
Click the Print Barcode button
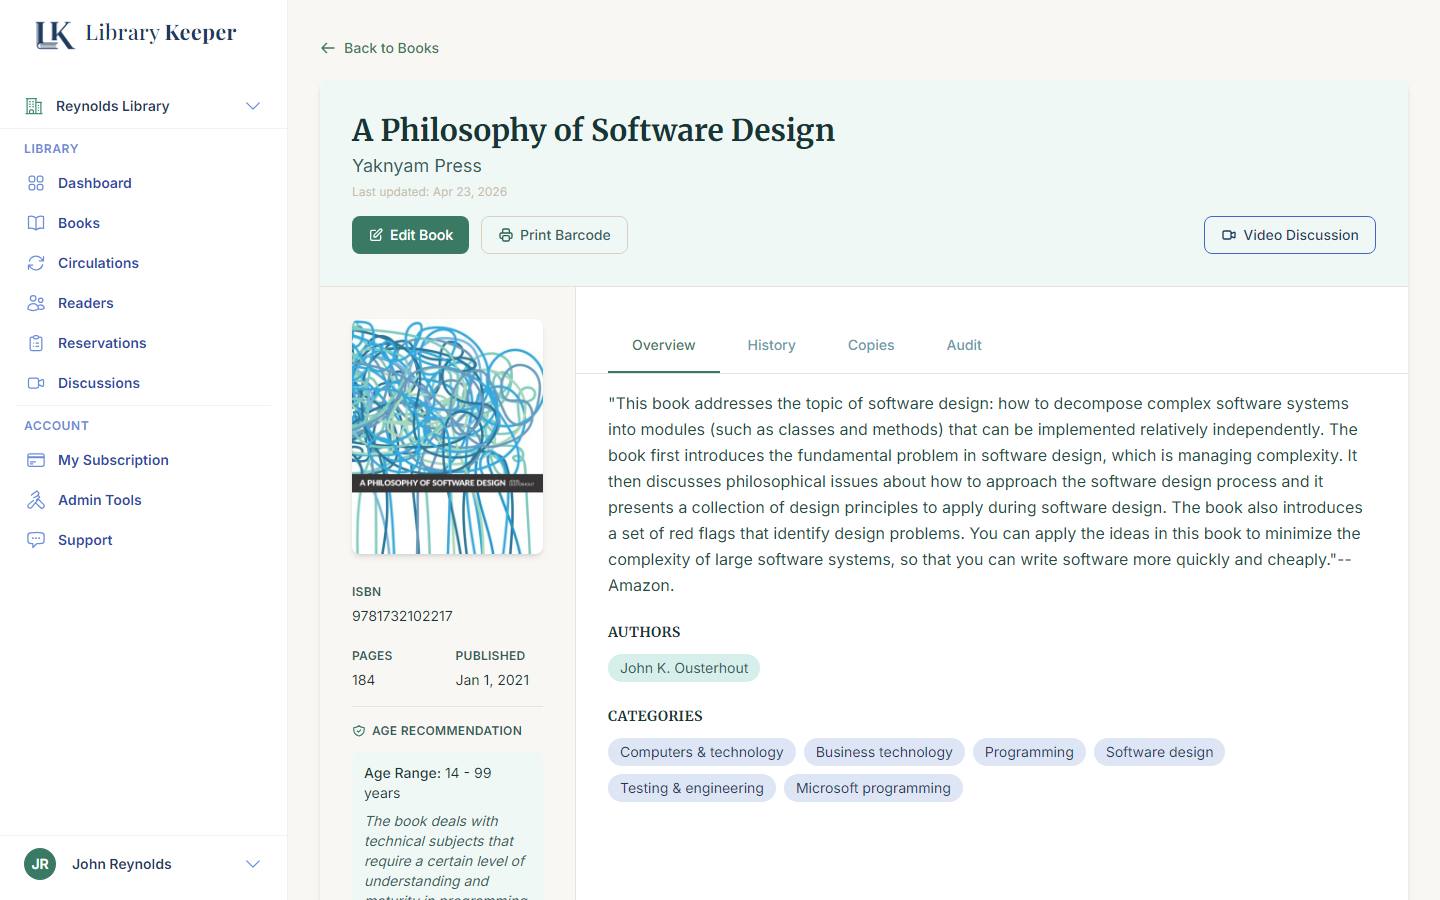tap(554, 235)
